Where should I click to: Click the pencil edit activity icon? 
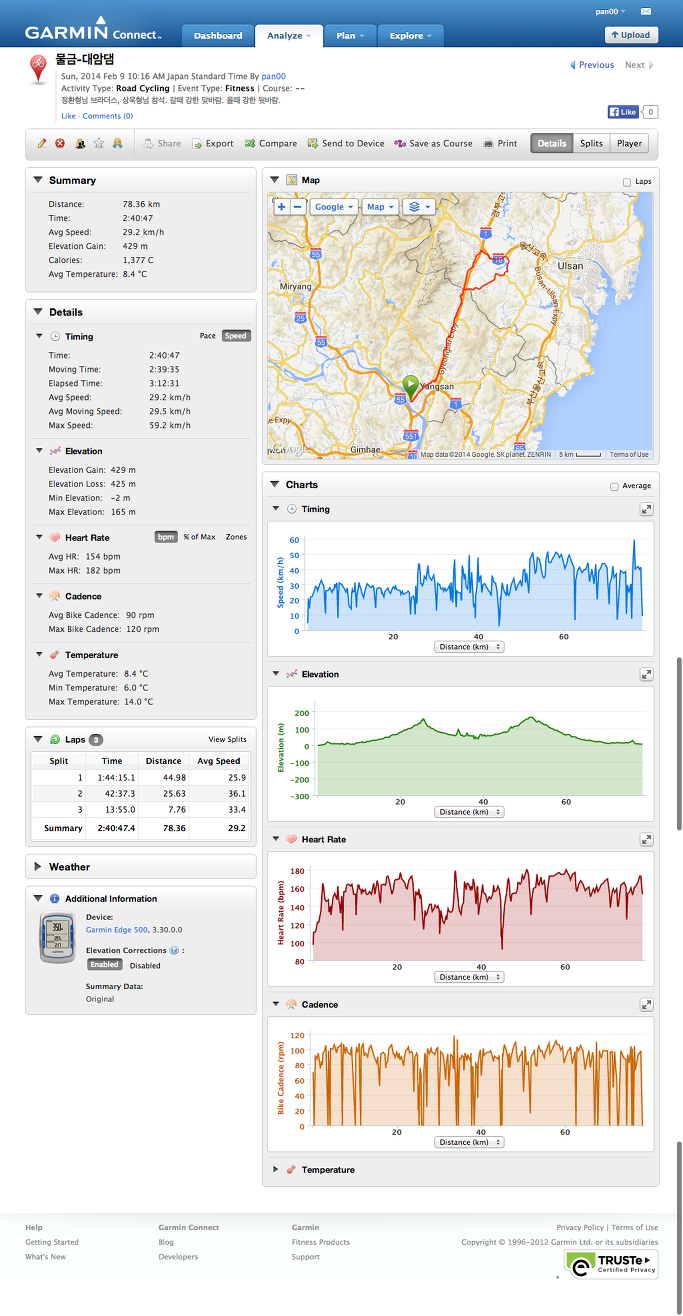(42, 144)
